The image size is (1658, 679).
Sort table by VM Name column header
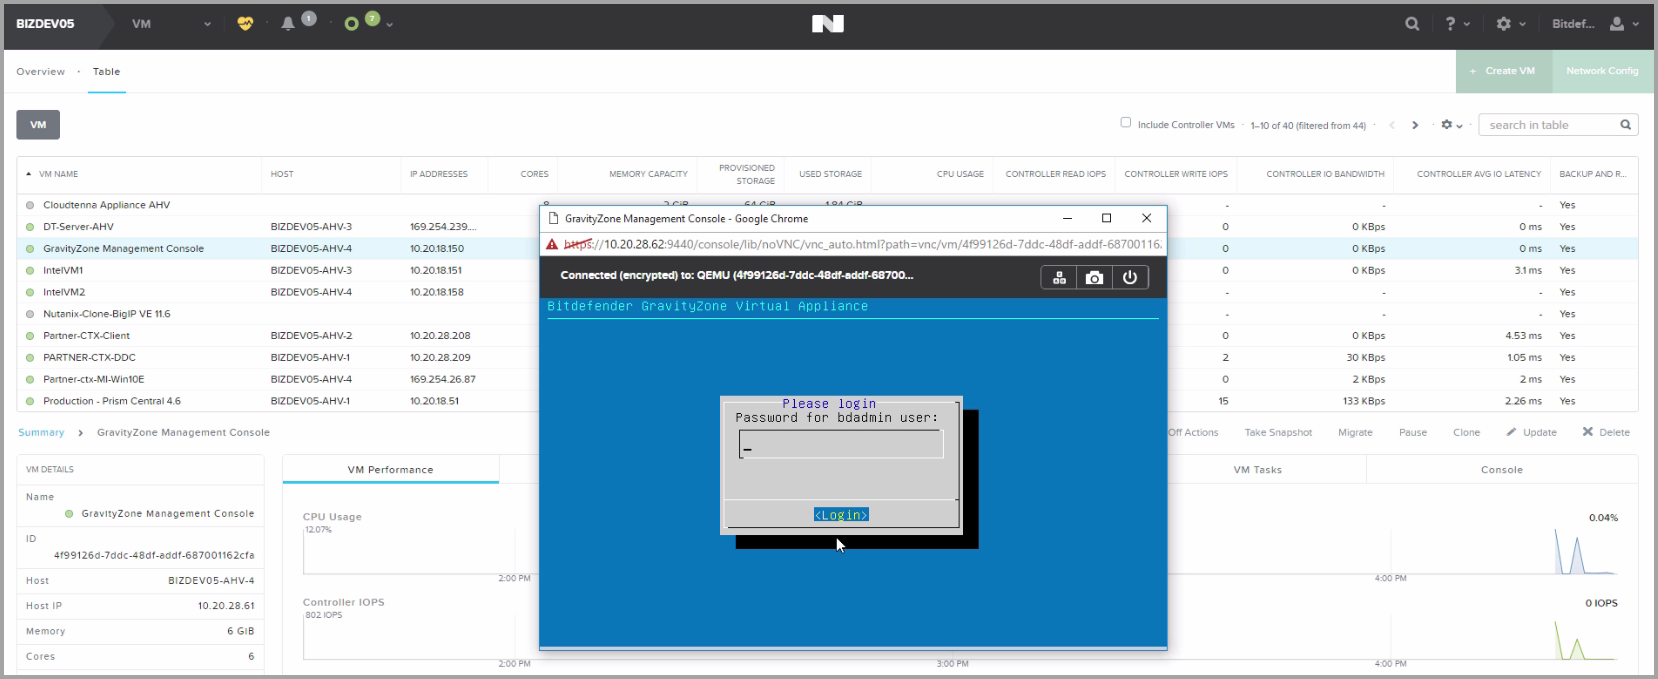[58, 174]
